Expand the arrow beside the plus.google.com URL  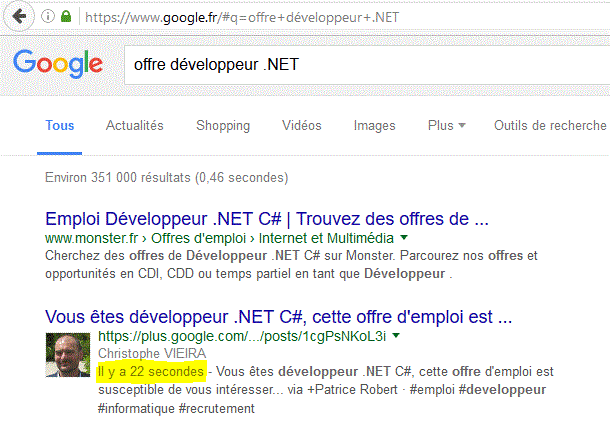(396, 335)
